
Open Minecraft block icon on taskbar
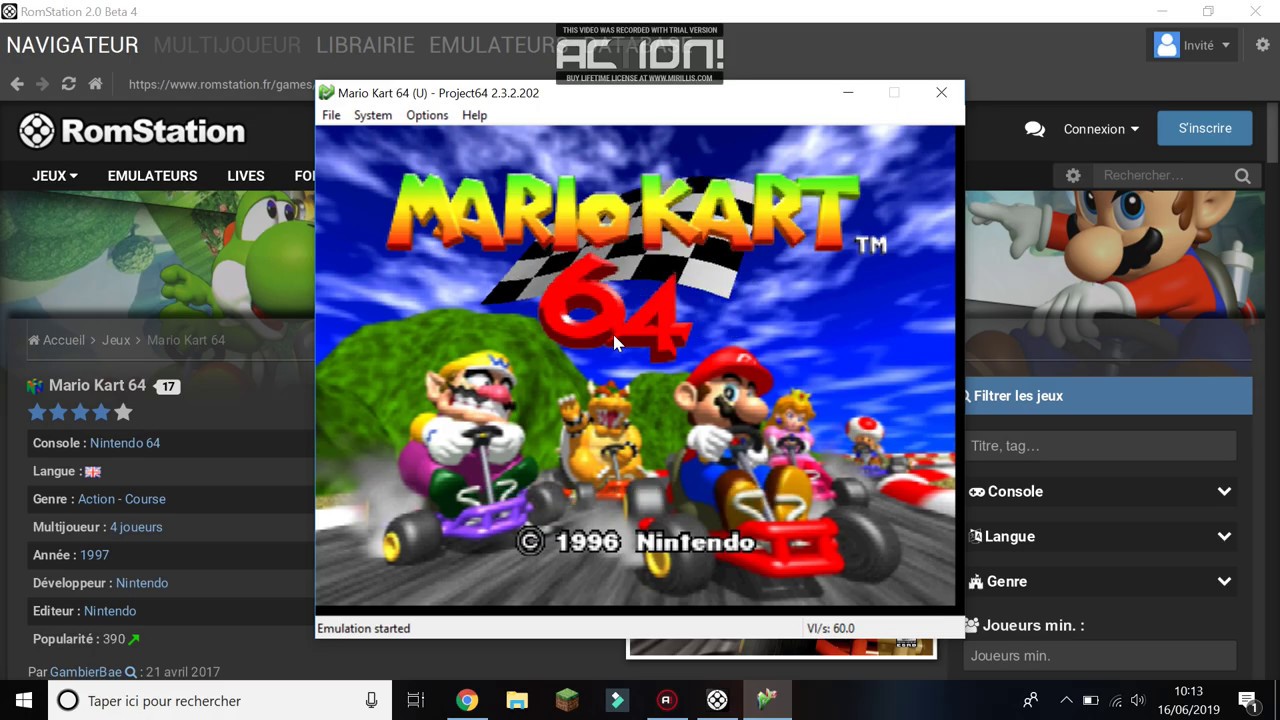tap(567, 700)
